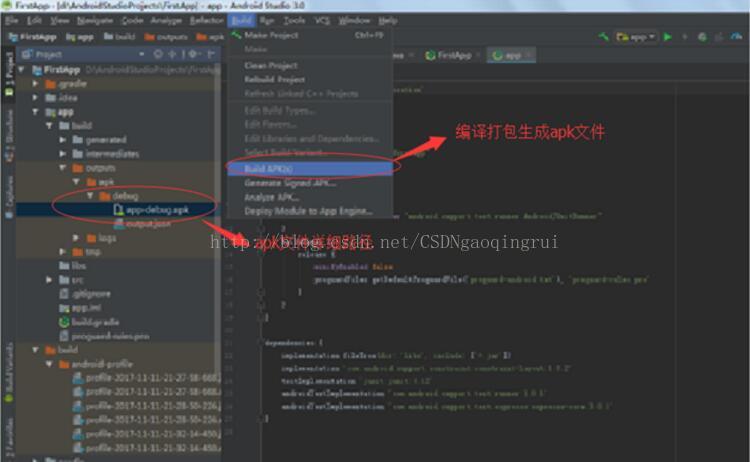Viewport: 750px width, 462px height.
Task: Open the Navigate menu
Action: [x=95, y=21]
